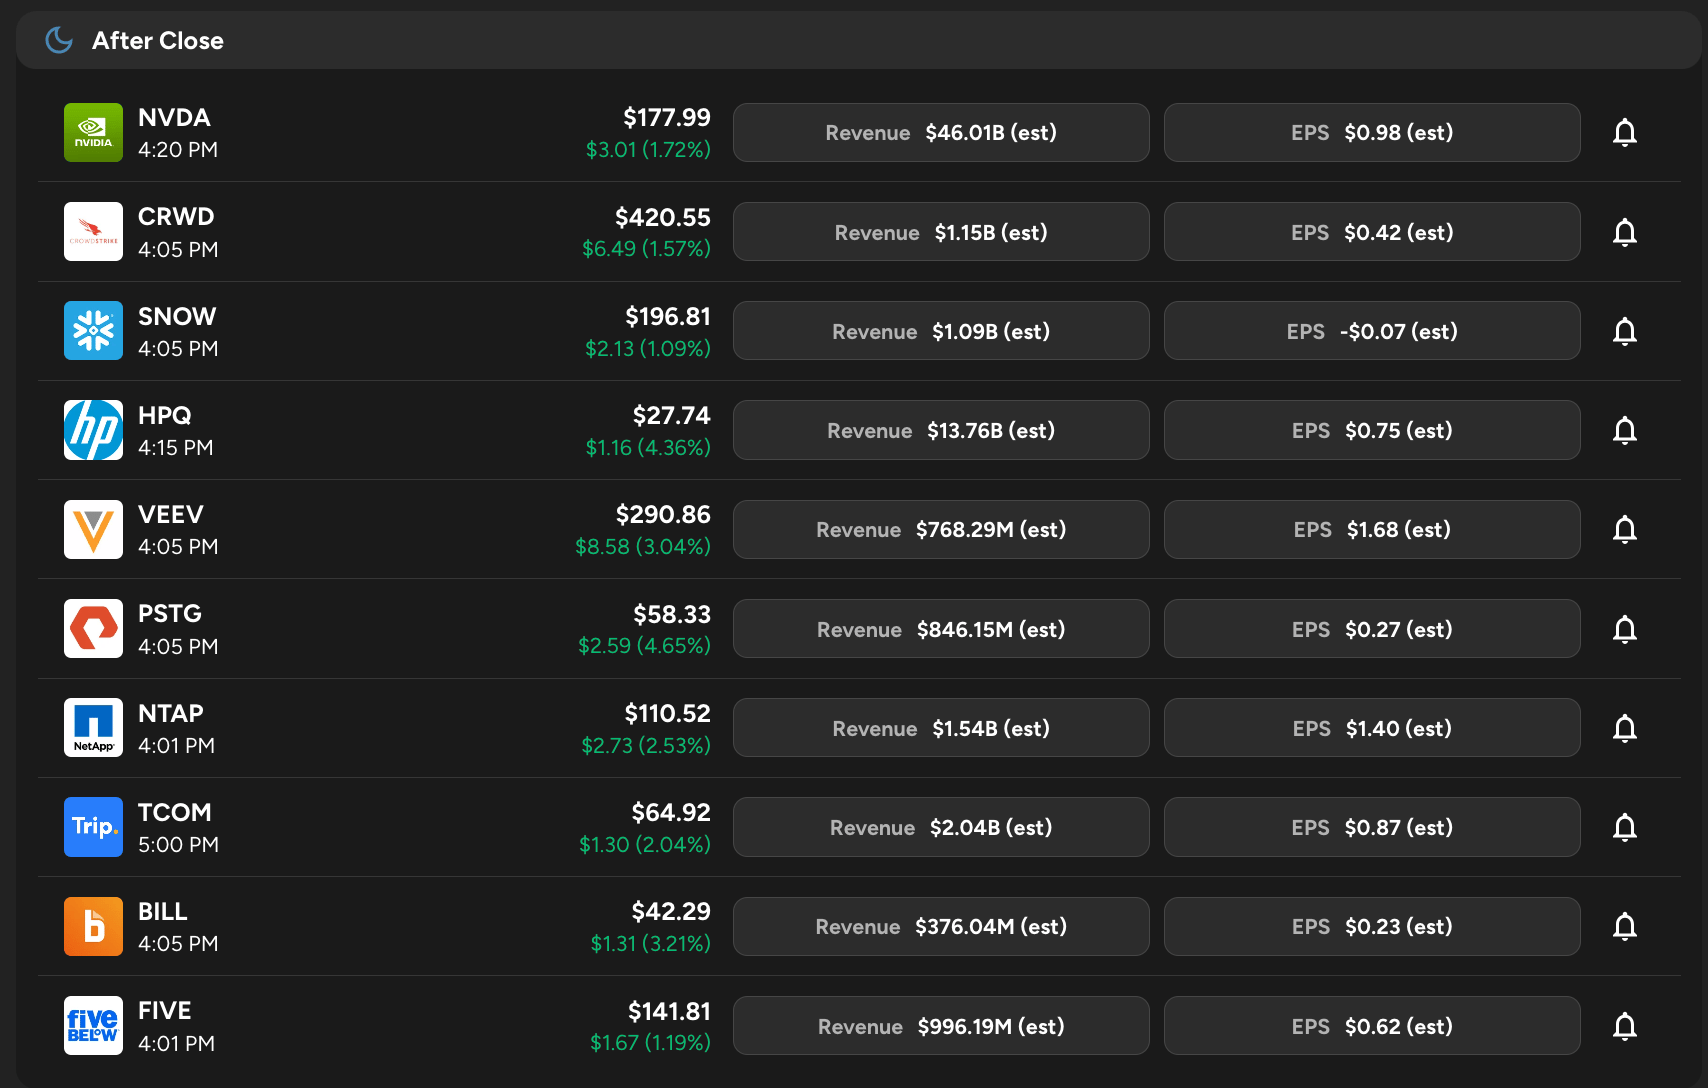
Task: Select PSTG EPS $0.27 estimate
Action: (1372, 629)
